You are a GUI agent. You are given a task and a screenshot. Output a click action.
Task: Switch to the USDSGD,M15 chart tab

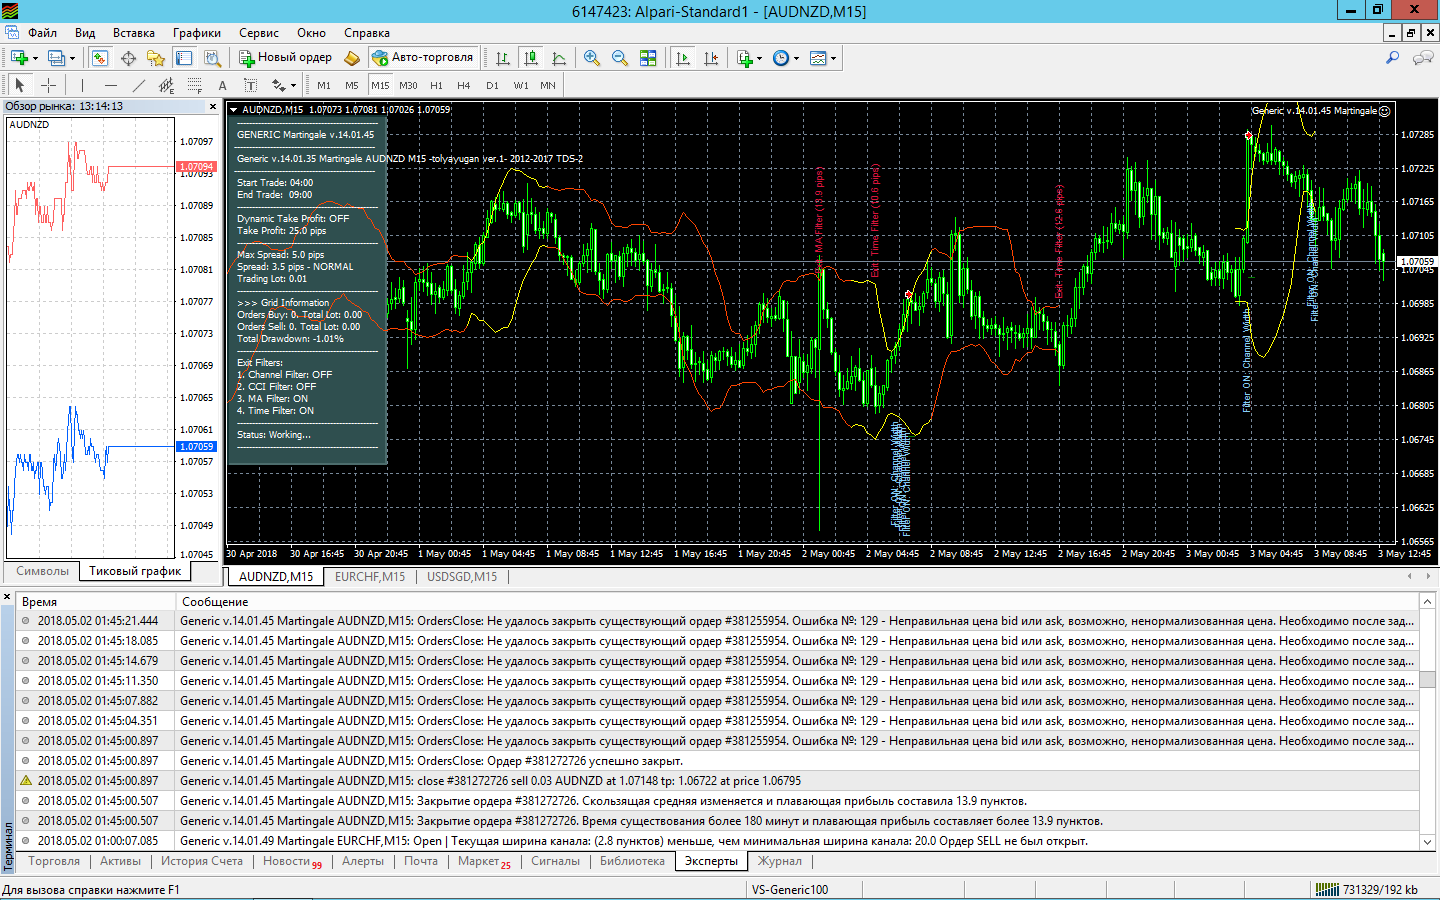click(462, 577)
